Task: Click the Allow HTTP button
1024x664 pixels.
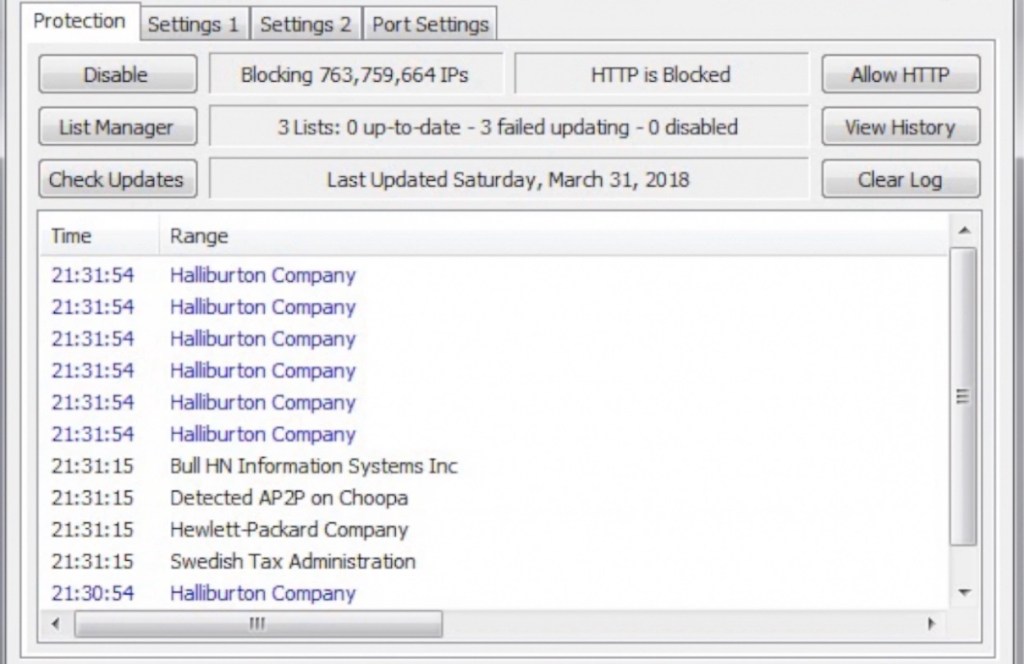Action: [x=900, y=74]
